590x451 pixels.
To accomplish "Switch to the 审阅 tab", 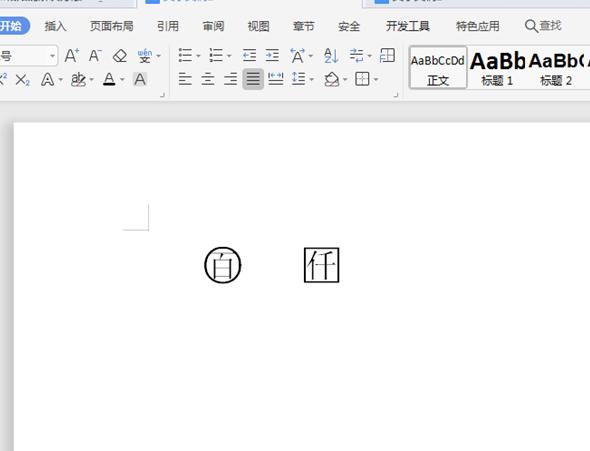I will 213,26.
